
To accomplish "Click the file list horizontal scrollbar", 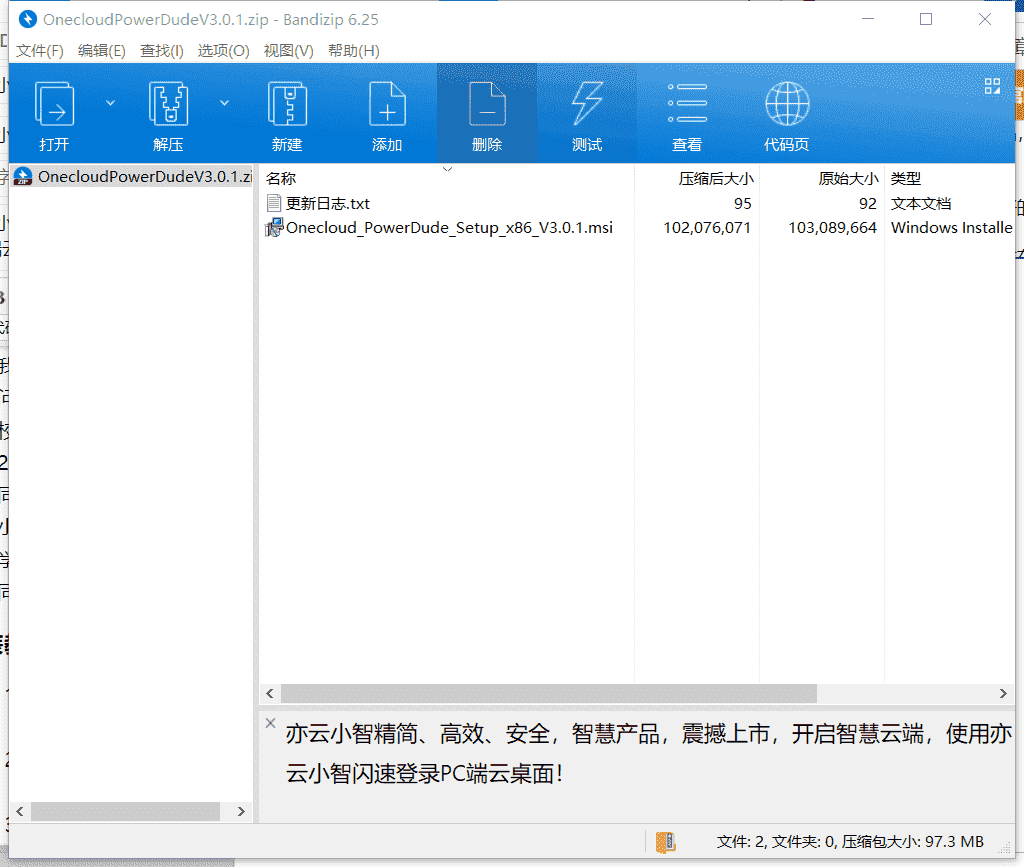I will 549,693.
